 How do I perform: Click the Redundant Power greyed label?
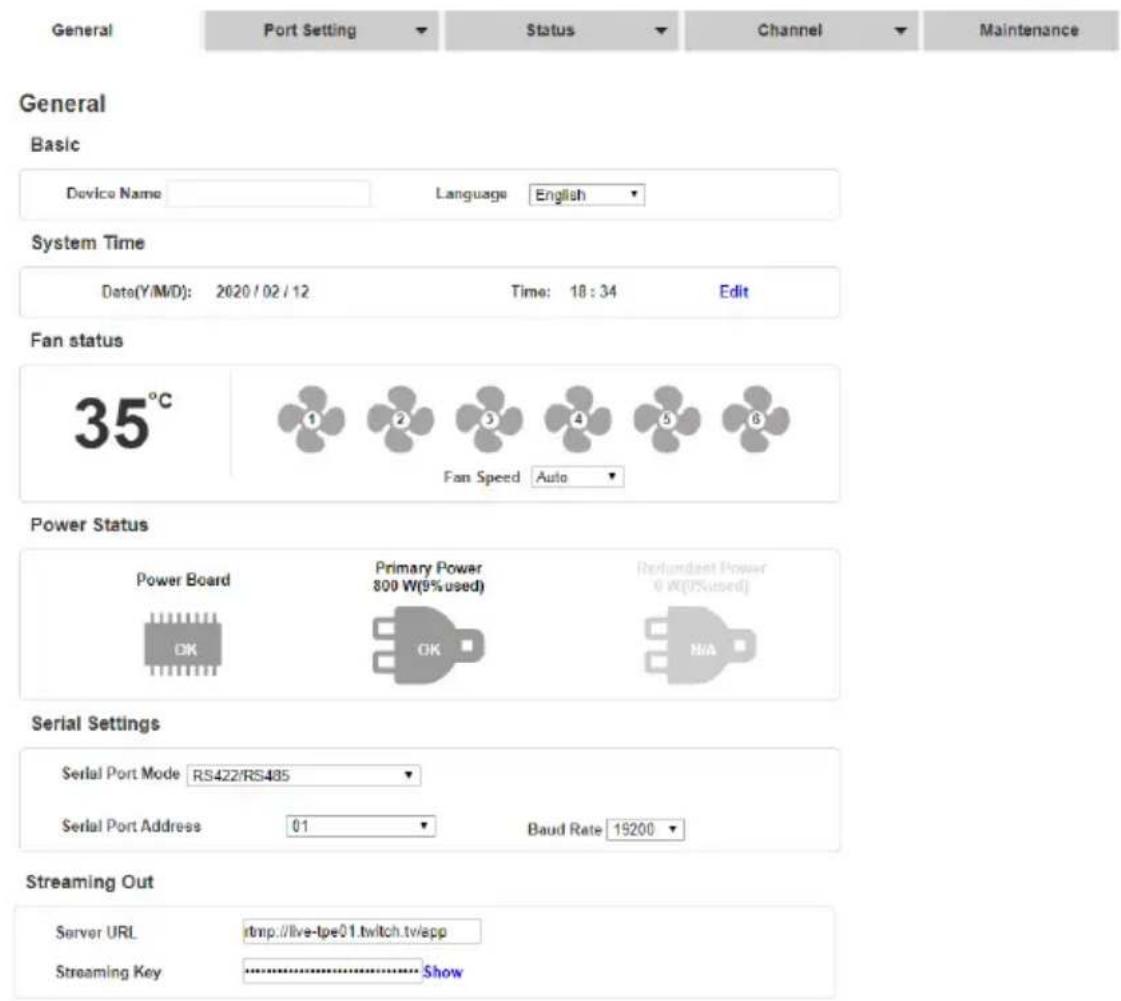pos(701,577)
